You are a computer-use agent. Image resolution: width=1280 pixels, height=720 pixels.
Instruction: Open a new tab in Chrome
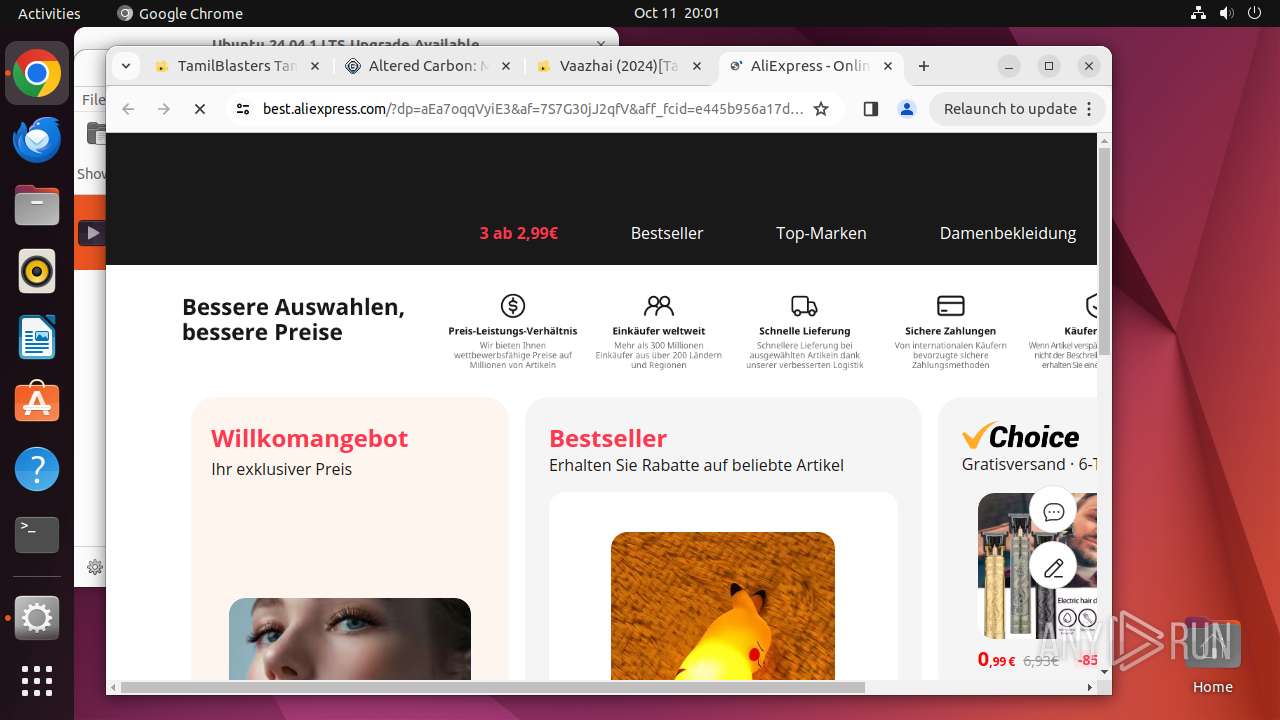pyautogui.click(x=924, y=66)
